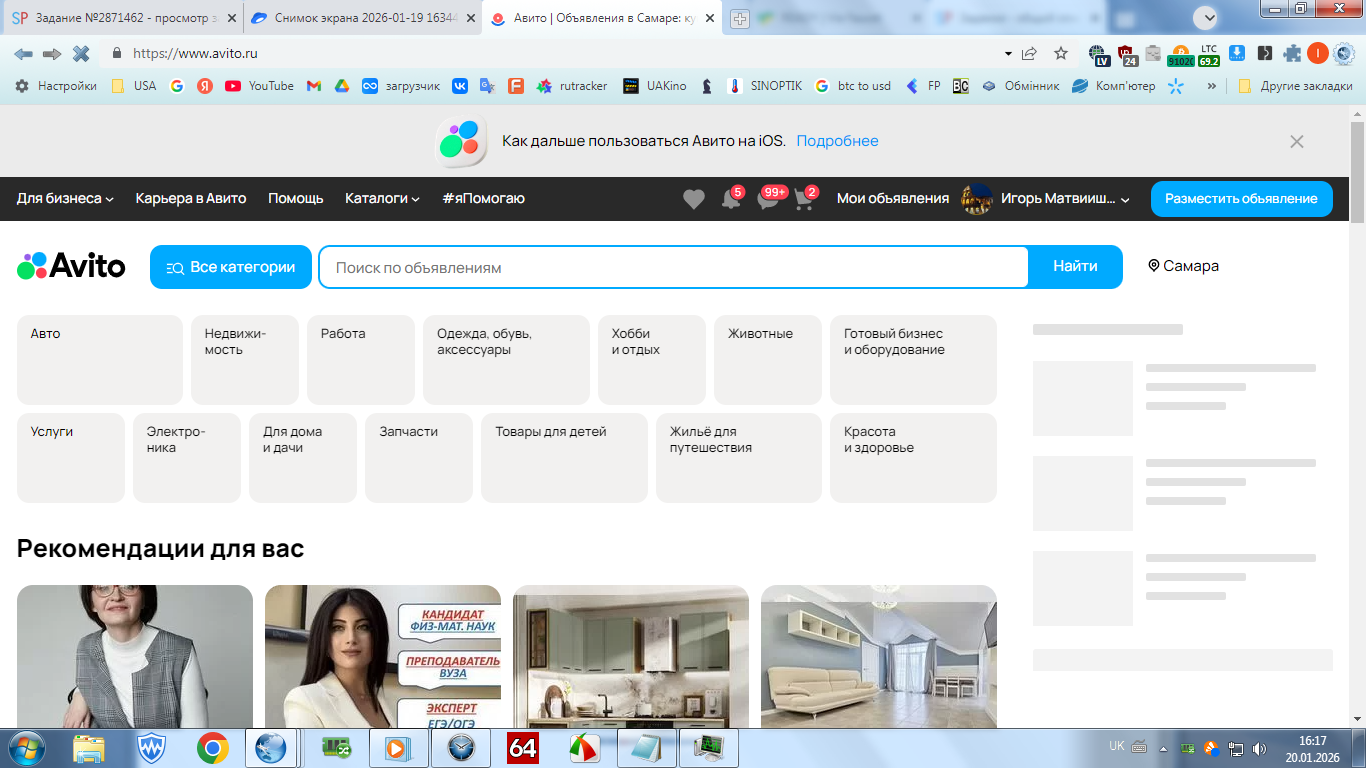
Task: Open the shopping cart icon
Action: [x=805, y=198]
